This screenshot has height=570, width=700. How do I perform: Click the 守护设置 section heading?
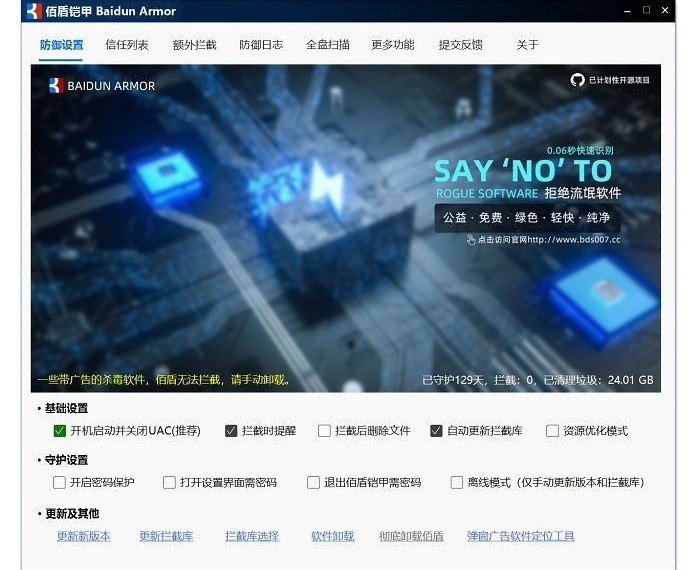pos(66,460)
